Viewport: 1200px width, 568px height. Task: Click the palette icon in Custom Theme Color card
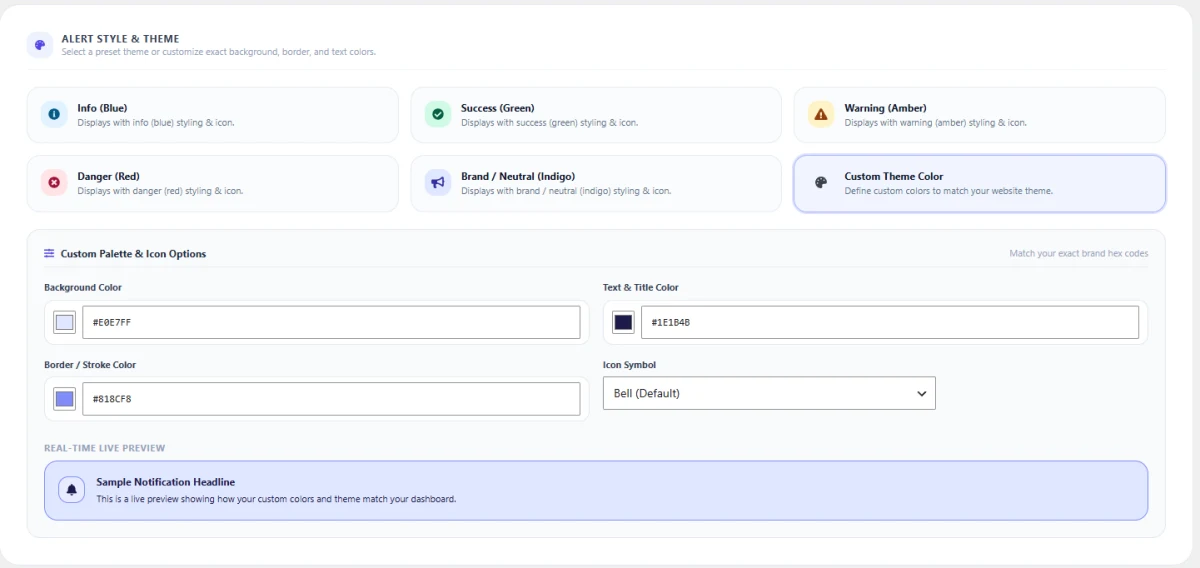821,182
